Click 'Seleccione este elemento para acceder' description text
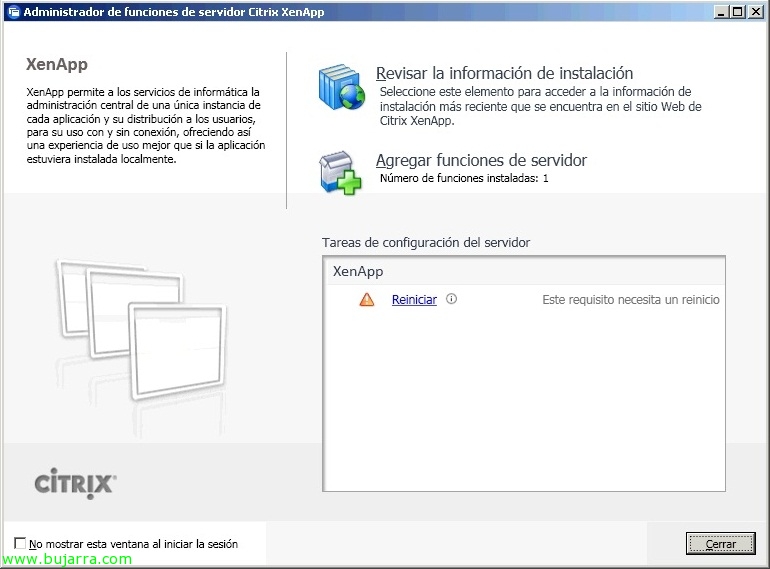The height and width of the screenshot is (569, 770). [540, 106]
